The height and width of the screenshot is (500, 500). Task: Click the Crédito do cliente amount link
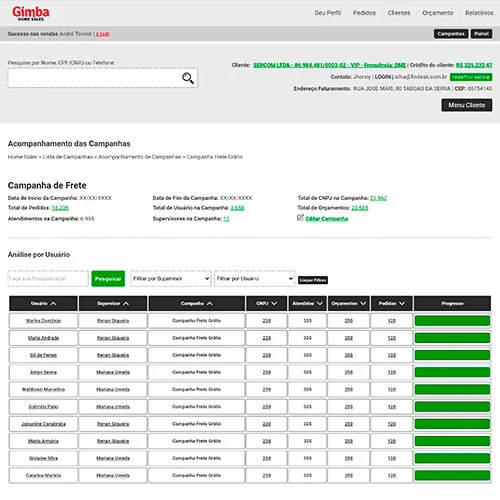pos(474,65)
